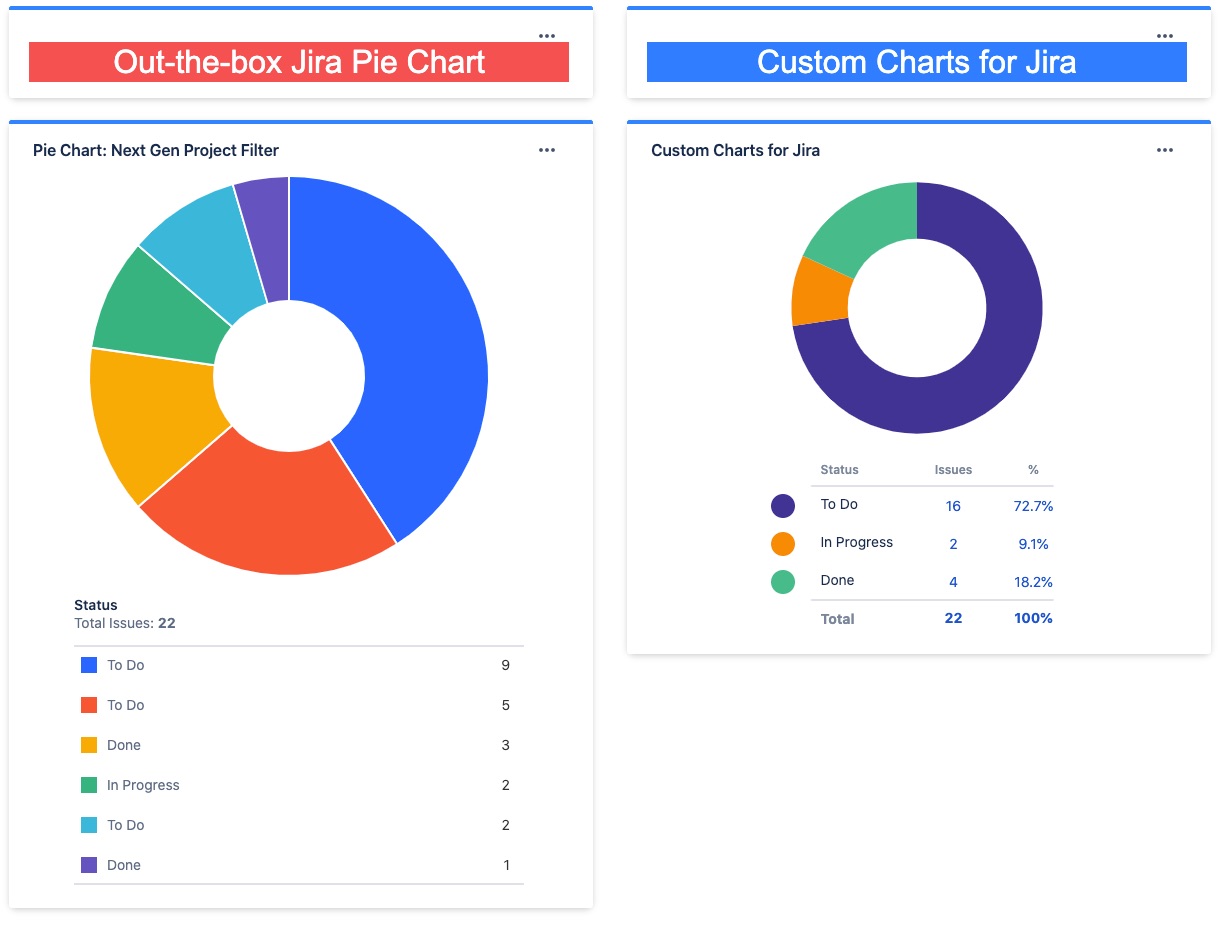This screenshot has width=1223, height=925.
Task: Click the purple Done legend swatch
Action: pos(87,865)
